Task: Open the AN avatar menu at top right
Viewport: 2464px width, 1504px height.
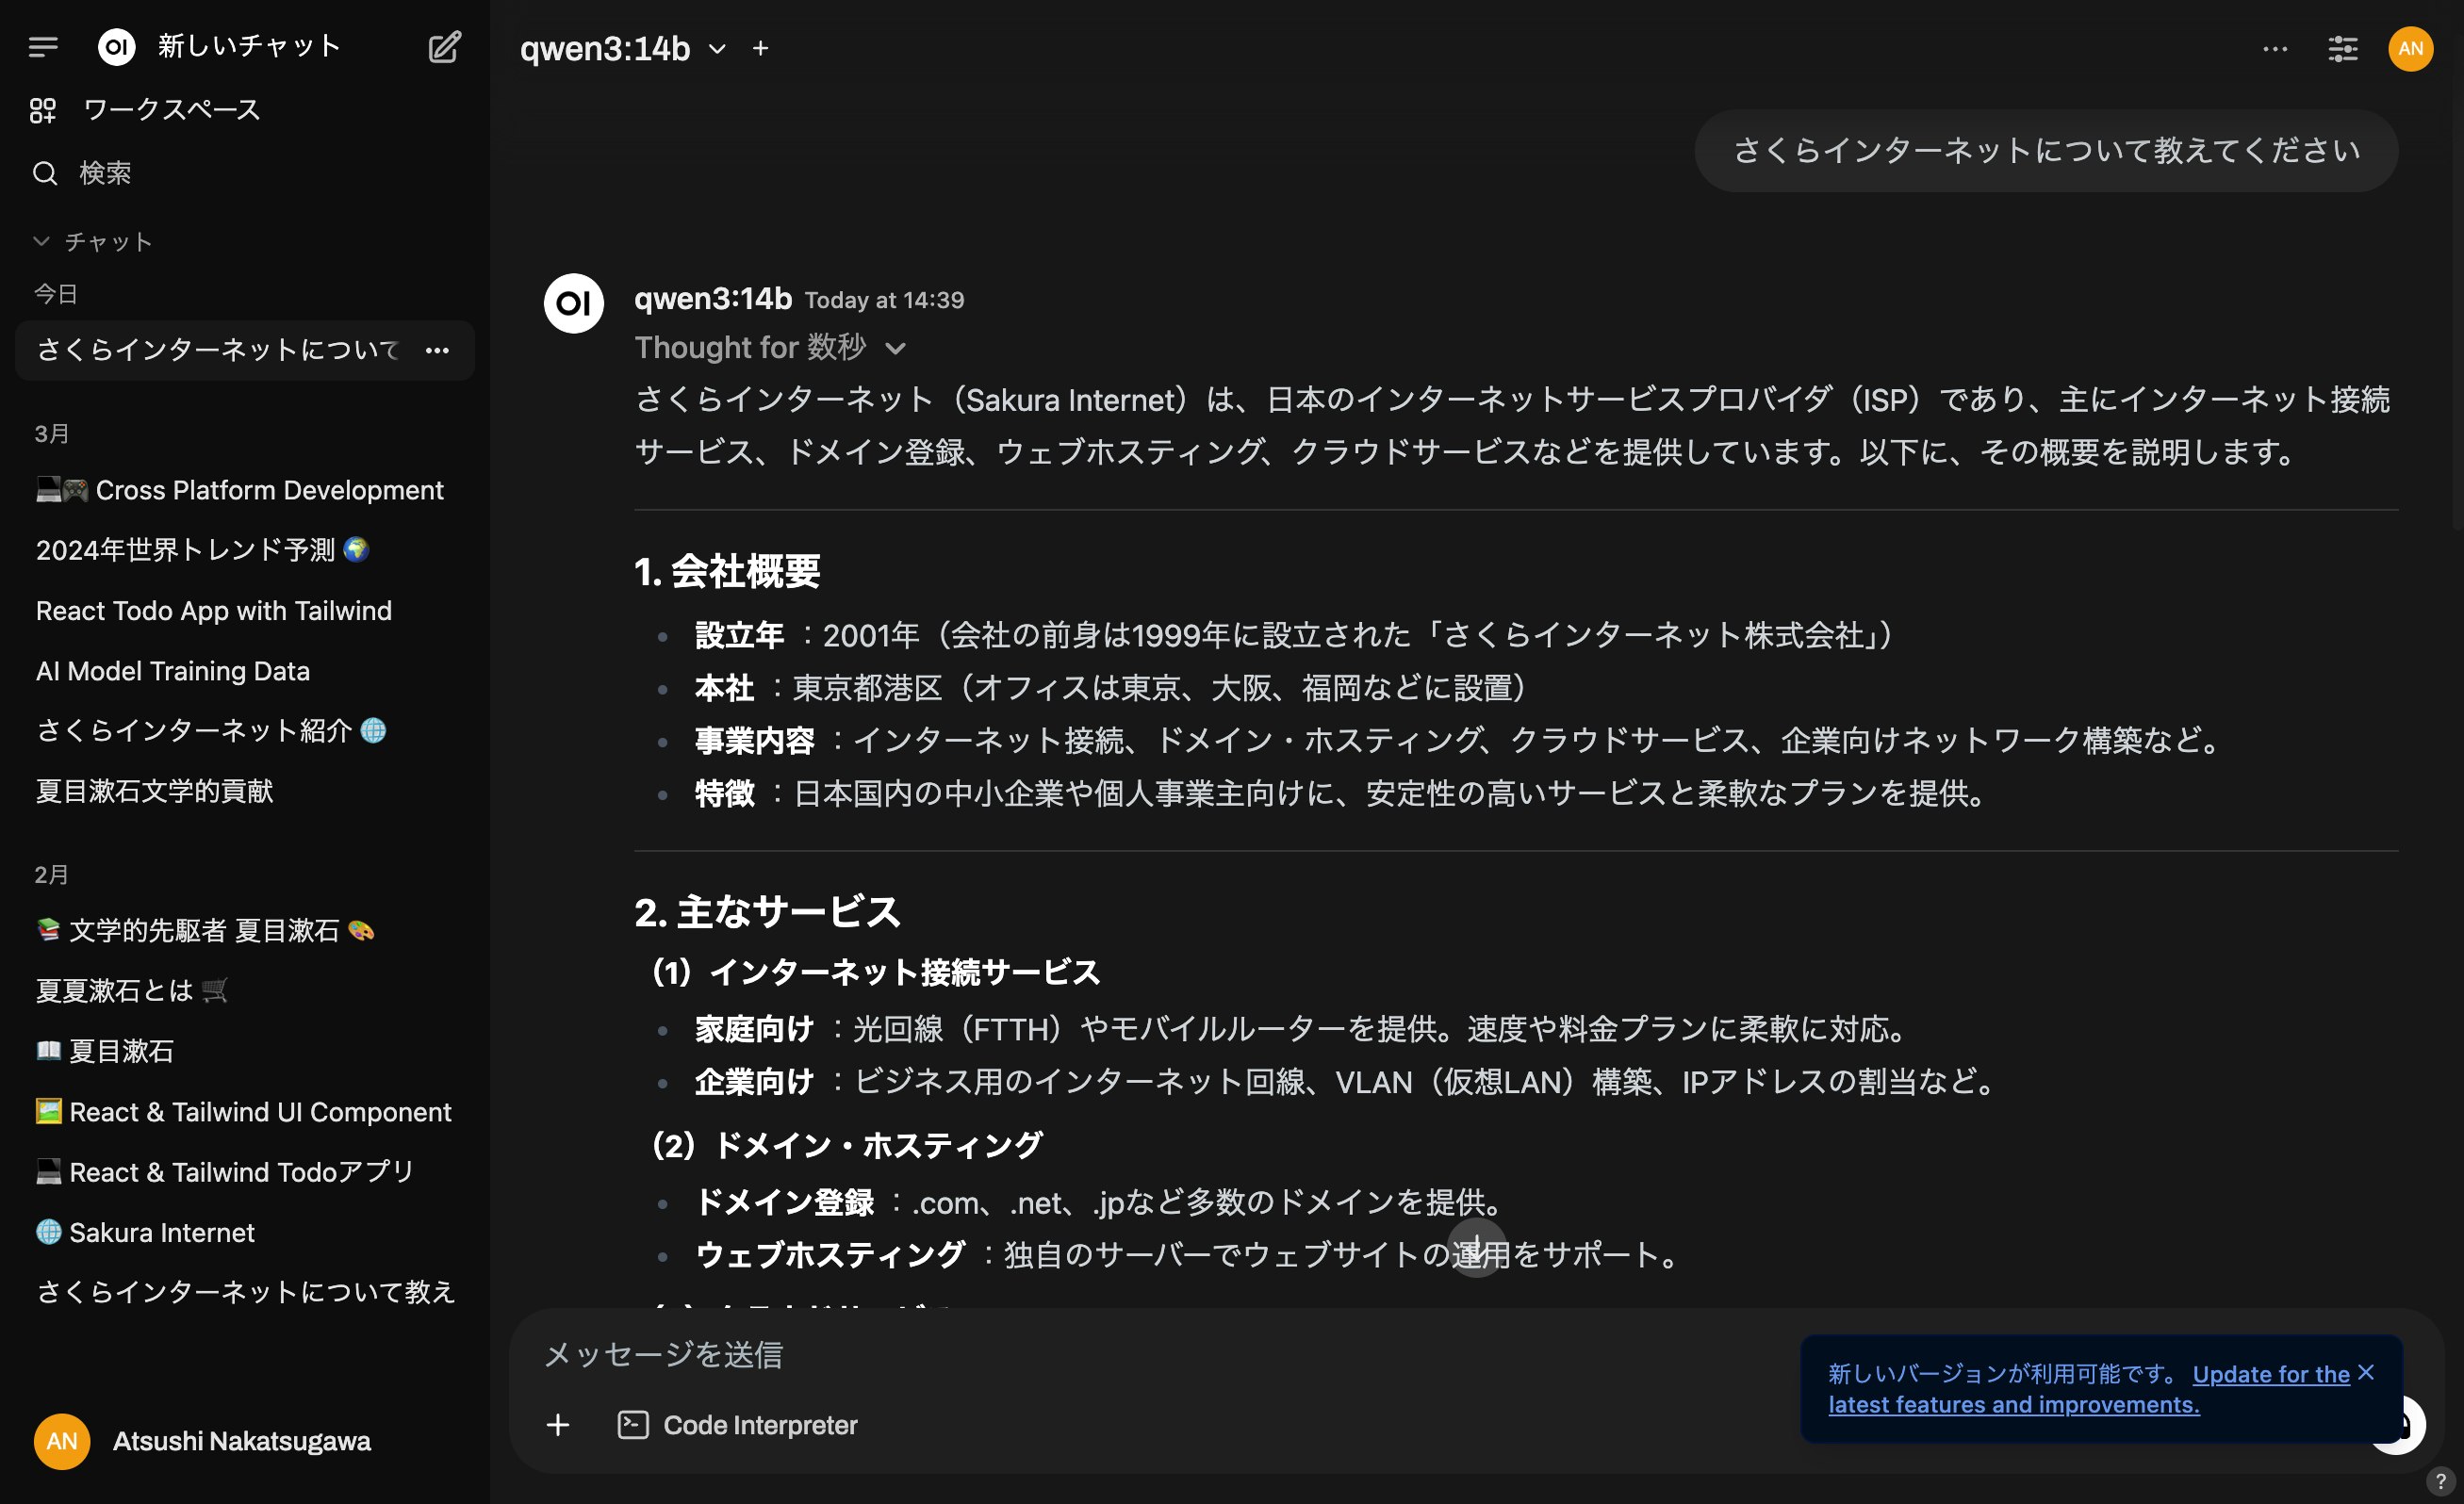Action: click(2410, 48)
